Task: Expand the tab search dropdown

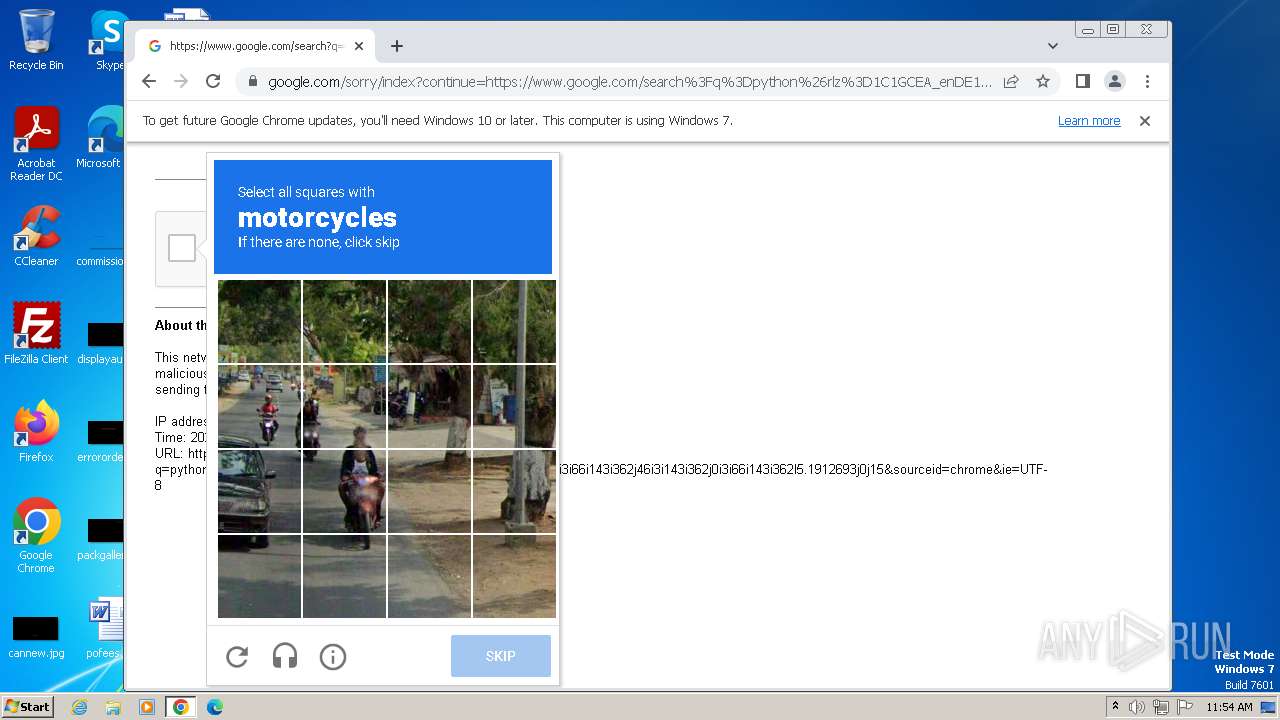Action: 1052,46
